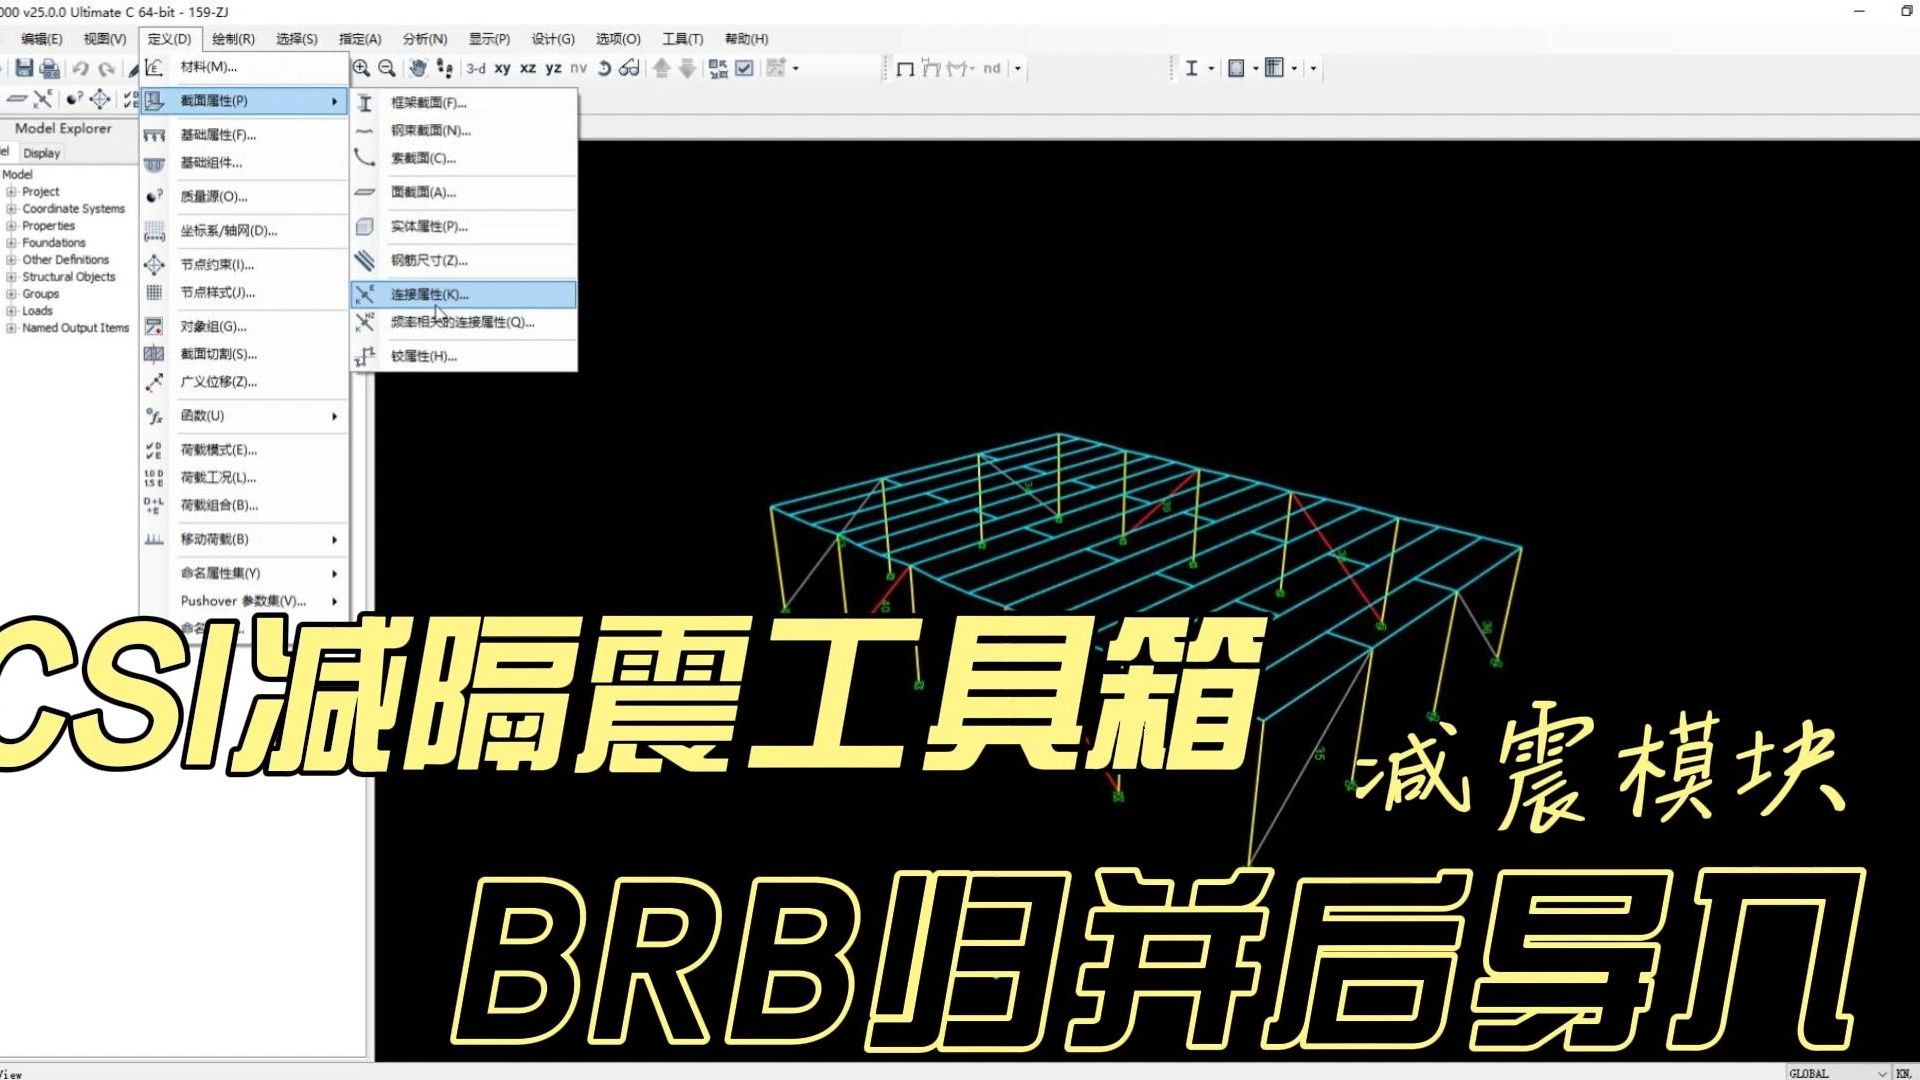Choose 框架截面(F)... in the submenu
Viewport: 1920px width, 1080px height.
click(464, 102)
